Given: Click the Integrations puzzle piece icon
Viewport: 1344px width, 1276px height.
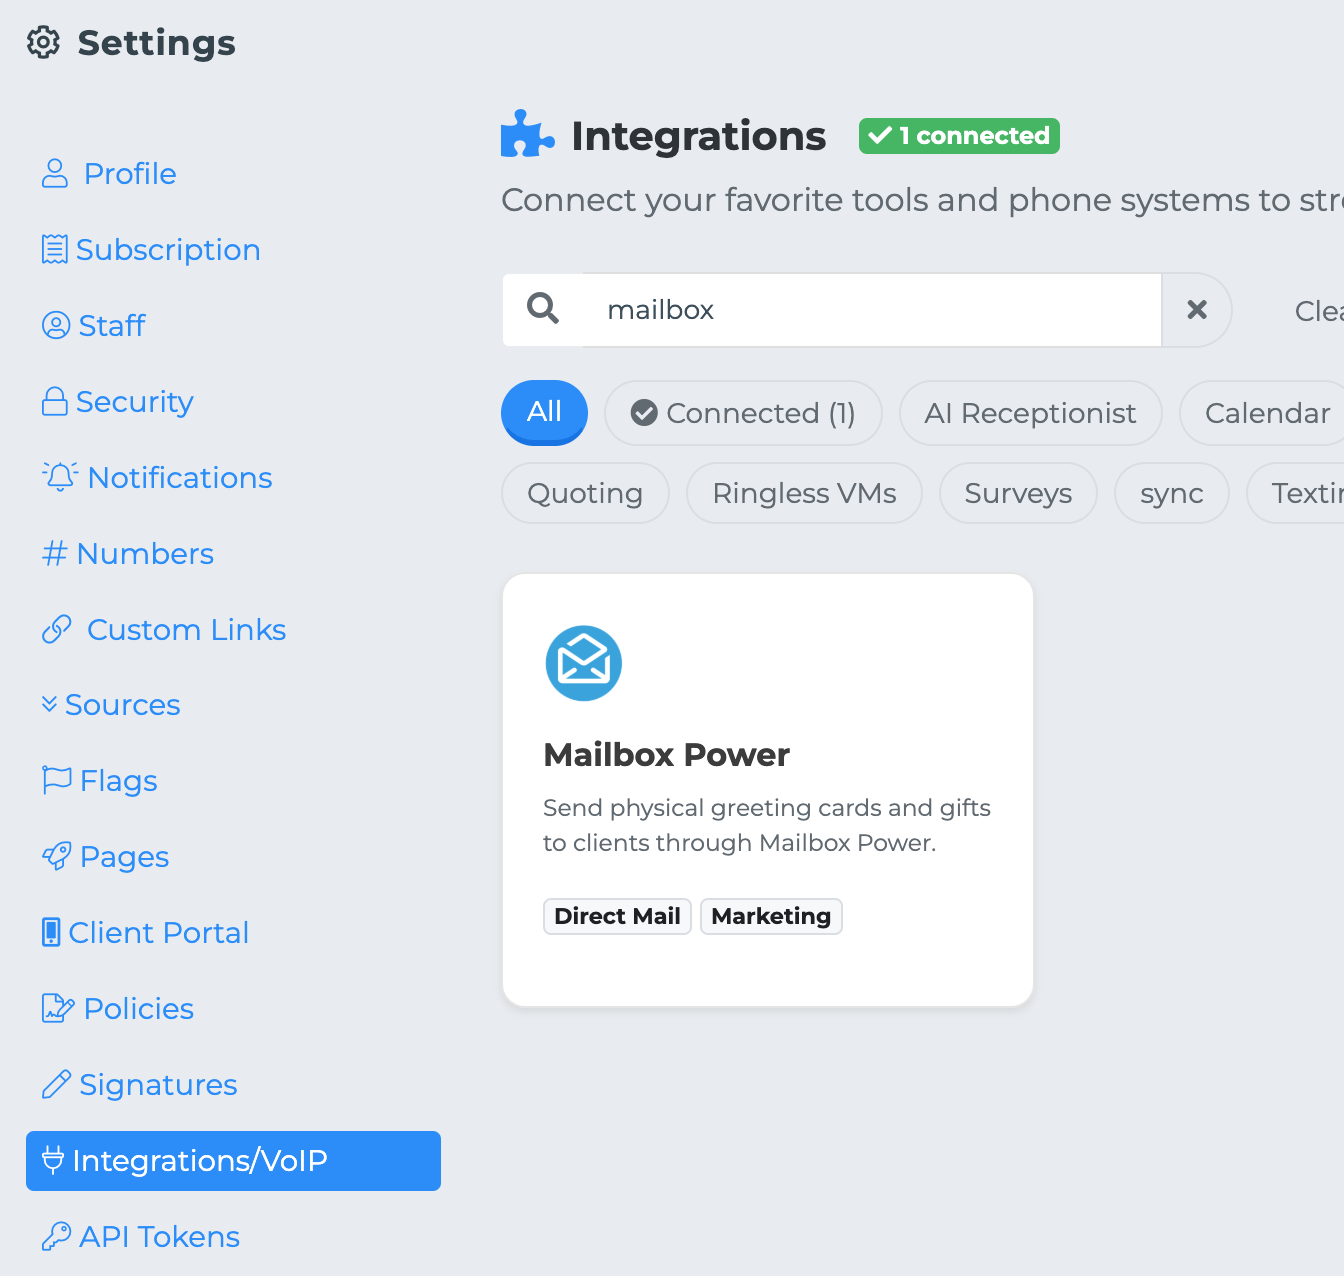Looking at the screenshot, I should click(527, 135).
